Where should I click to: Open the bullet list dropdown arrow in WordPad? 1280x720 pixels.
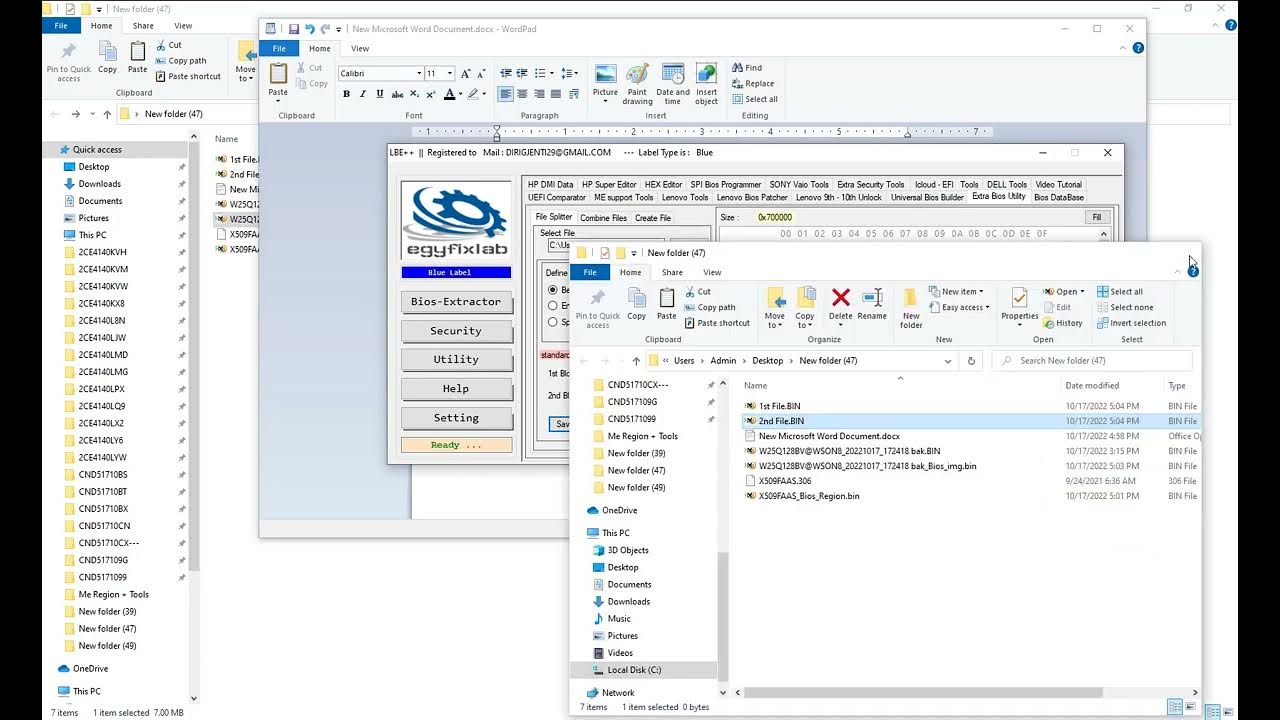click(551, 73)
